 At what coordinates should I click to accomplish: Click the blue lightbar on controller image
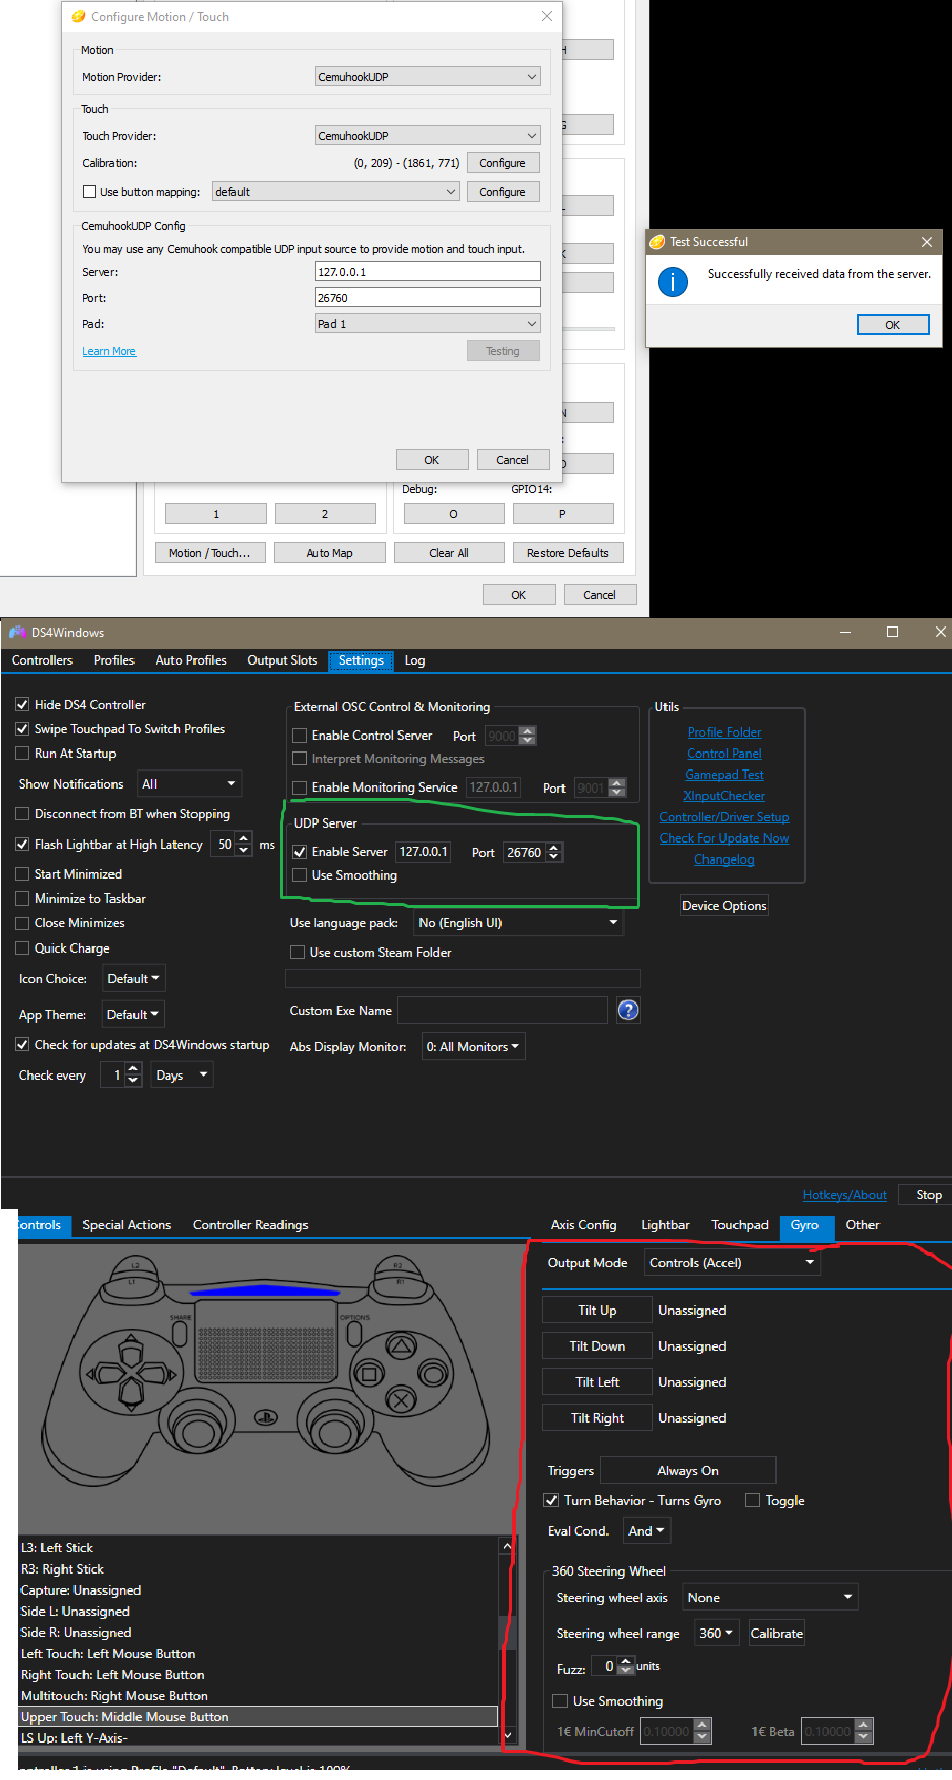click(266, 1290)
